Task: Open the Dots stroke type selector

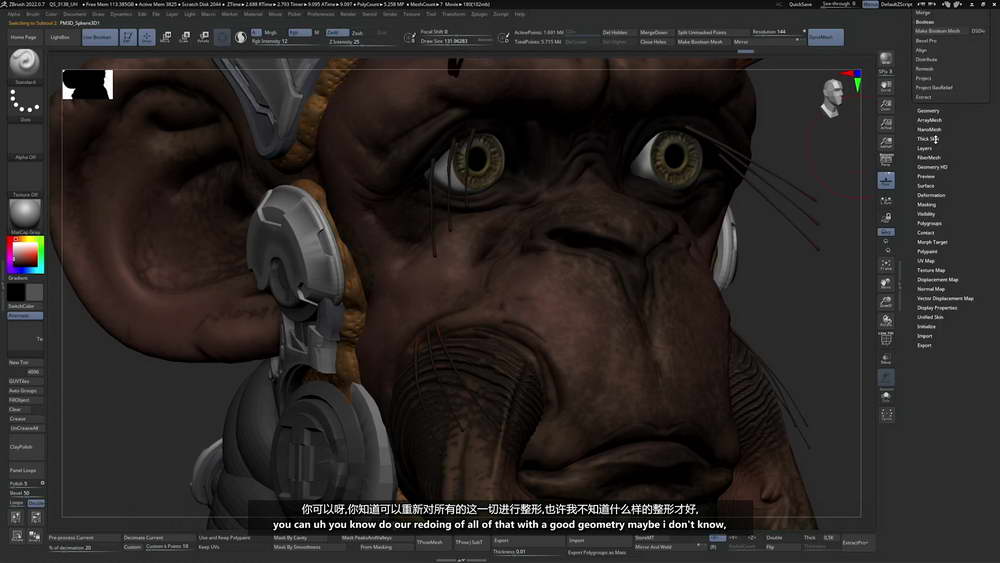Action: tap(25, 102)
